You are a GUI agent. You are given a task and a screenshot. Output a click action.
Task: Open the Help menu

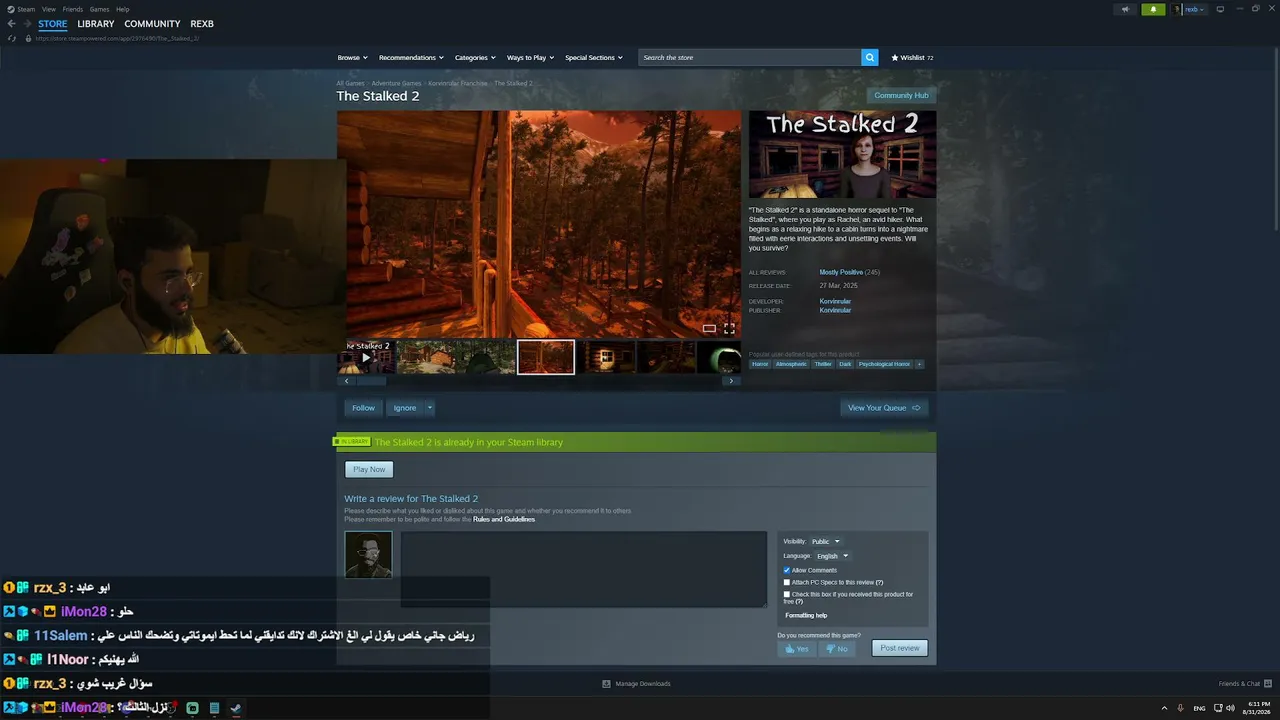click(x=122, y=9)
